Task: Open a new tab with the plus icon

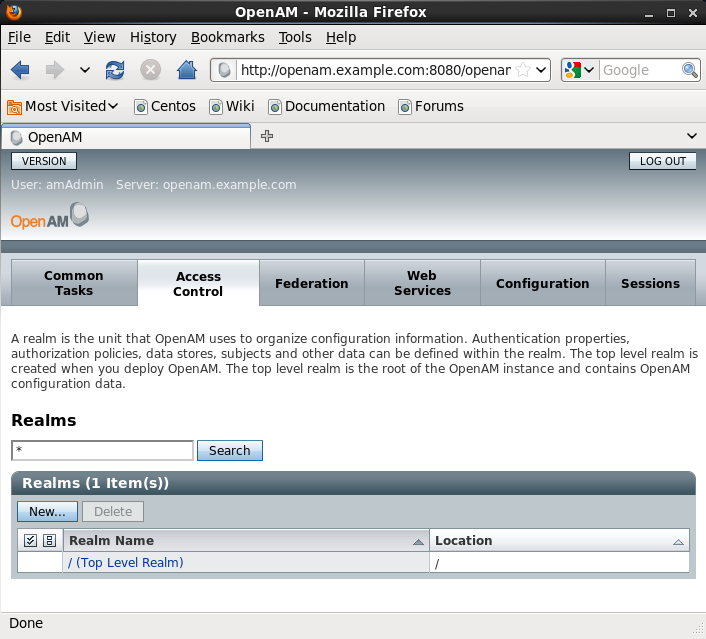Action: click(x=267, y=136)
